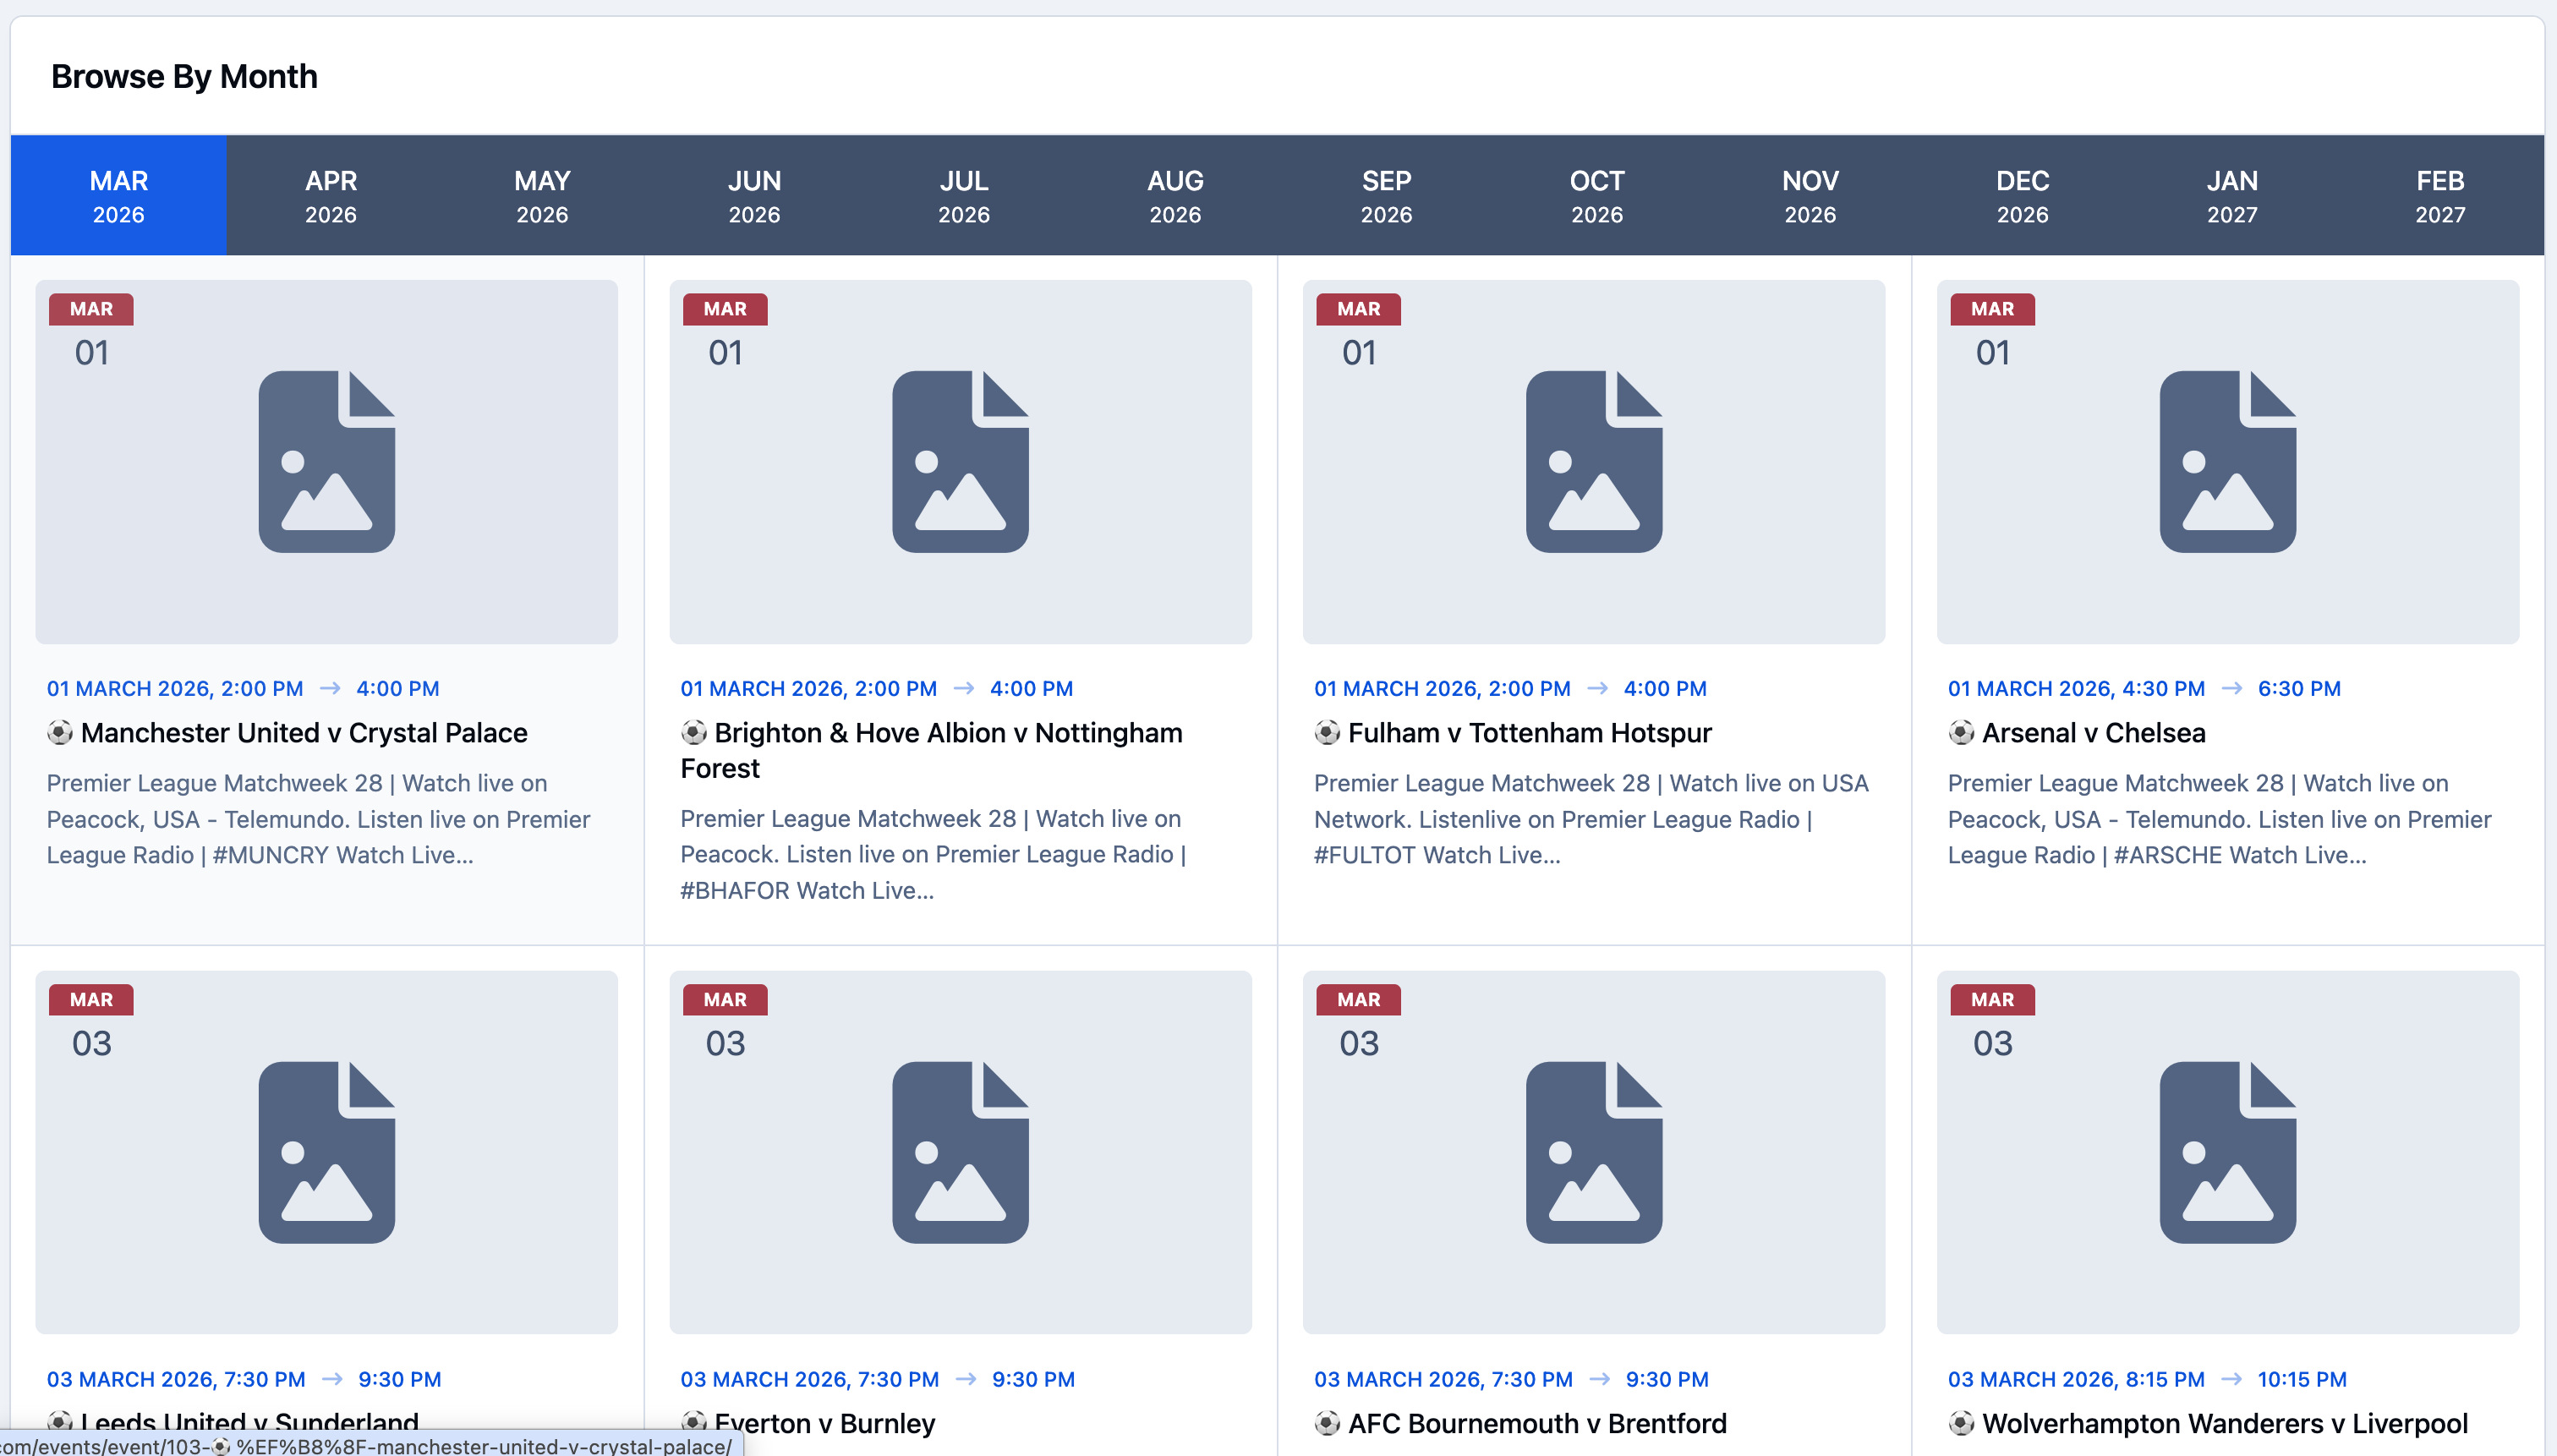Screen dimensions: 2557x1456
Task: Click 03 MARCH 2026, 8:15 PM date text
Action: [x=2076, y=1379]
